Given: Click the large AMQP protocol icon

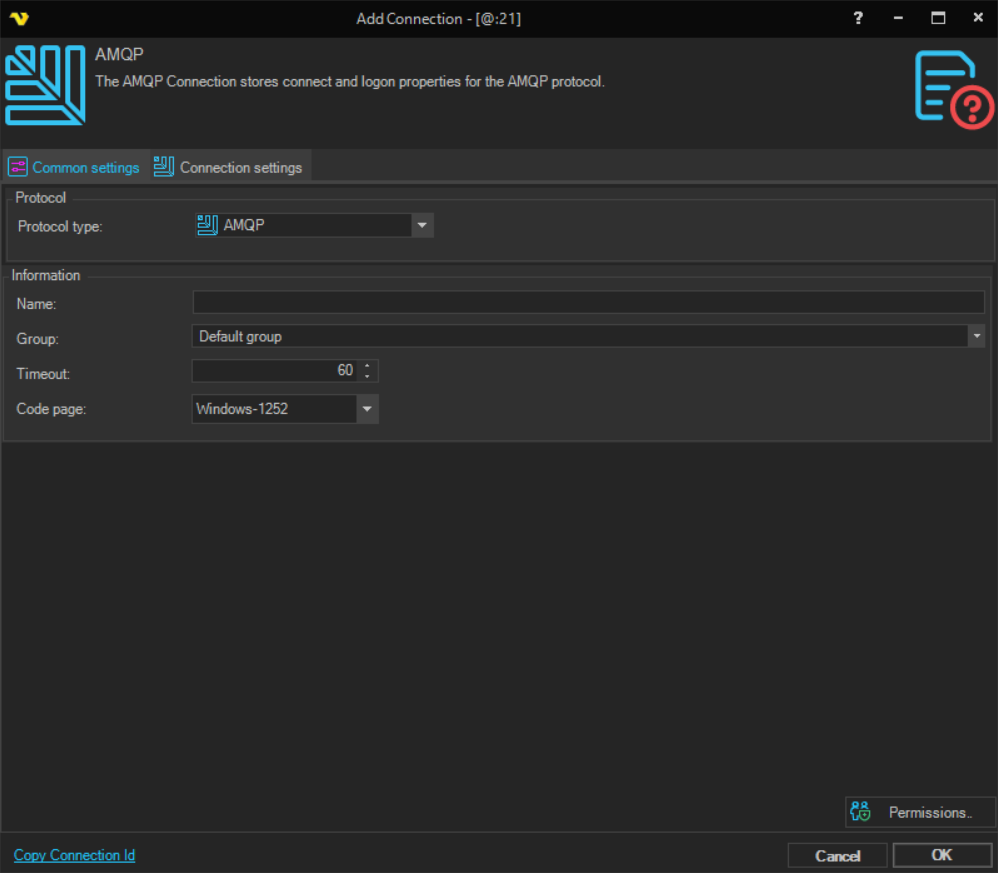Looking at the screenshot, I should 45,86.
